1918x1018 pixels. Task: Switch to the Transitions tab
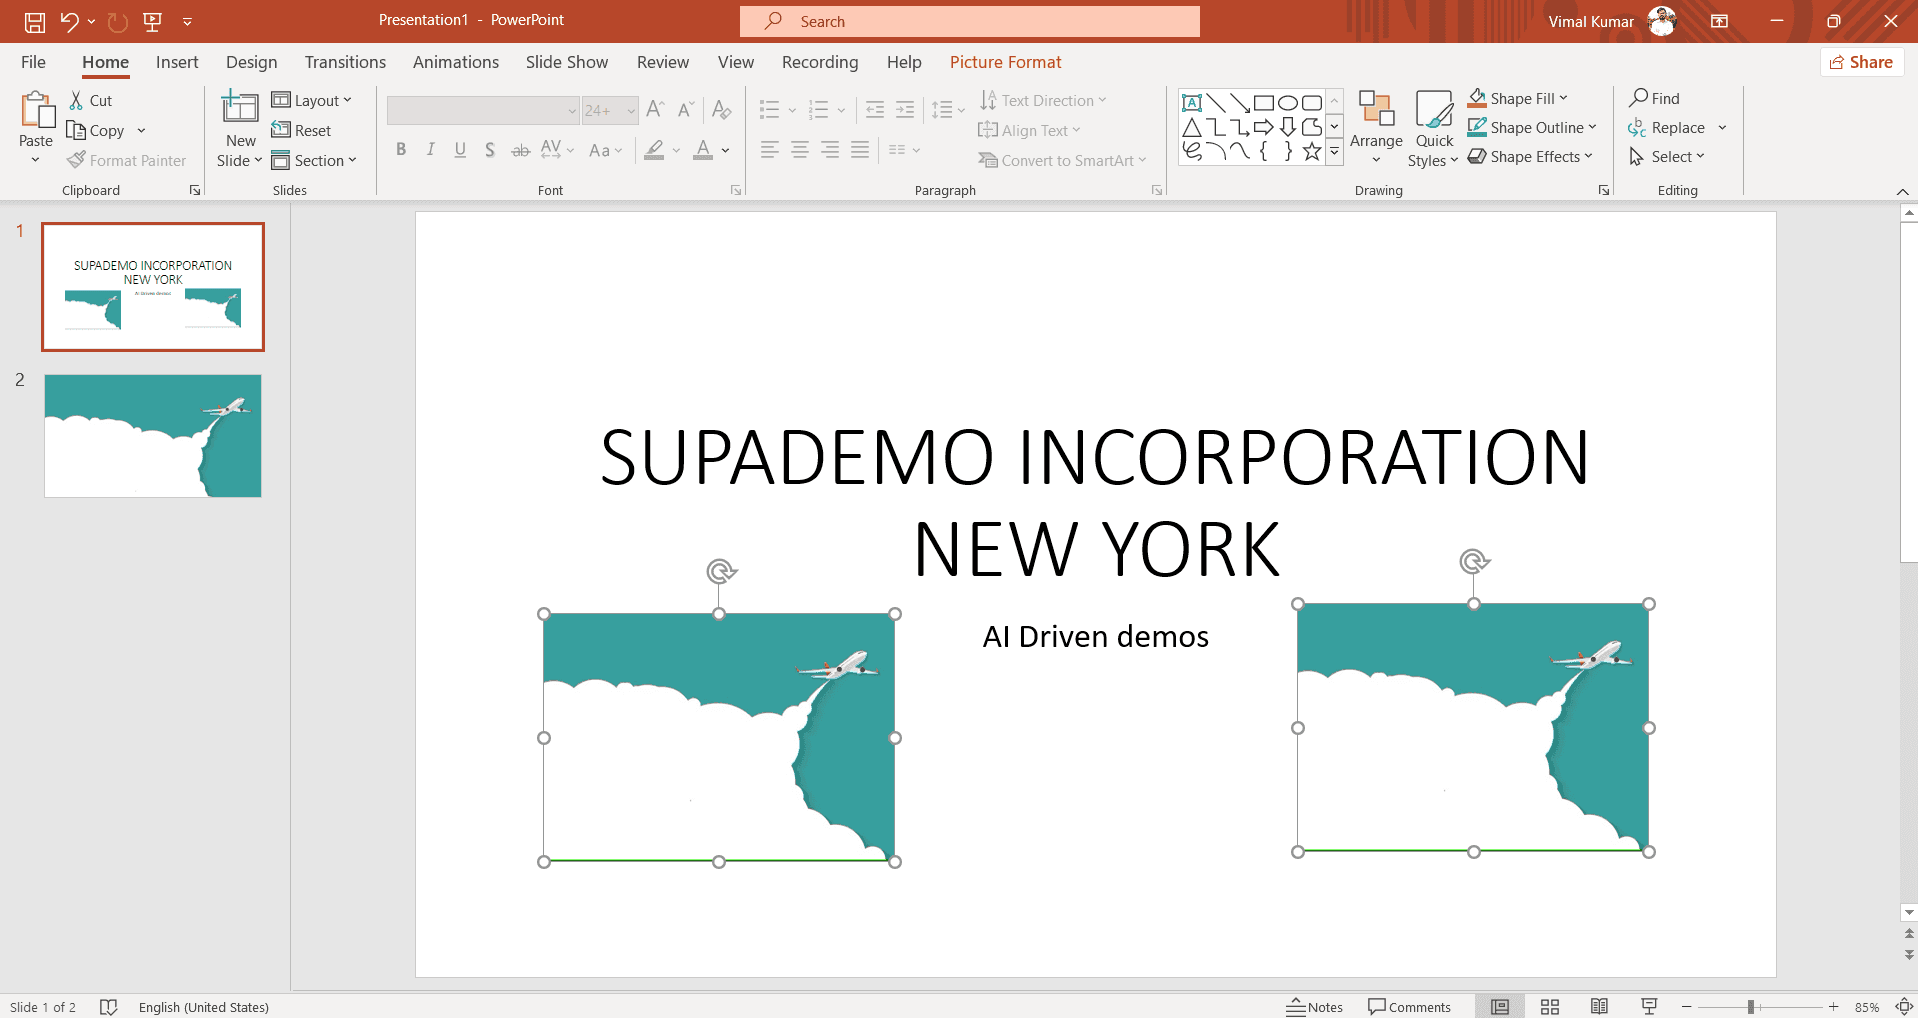[345, 62]
